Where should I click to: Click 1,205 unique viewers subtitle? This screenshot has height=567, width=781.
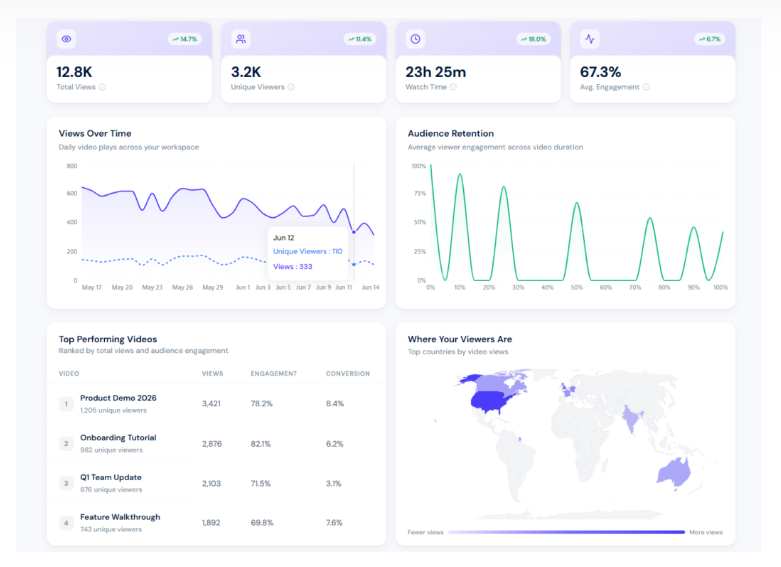tap(114, 411)
